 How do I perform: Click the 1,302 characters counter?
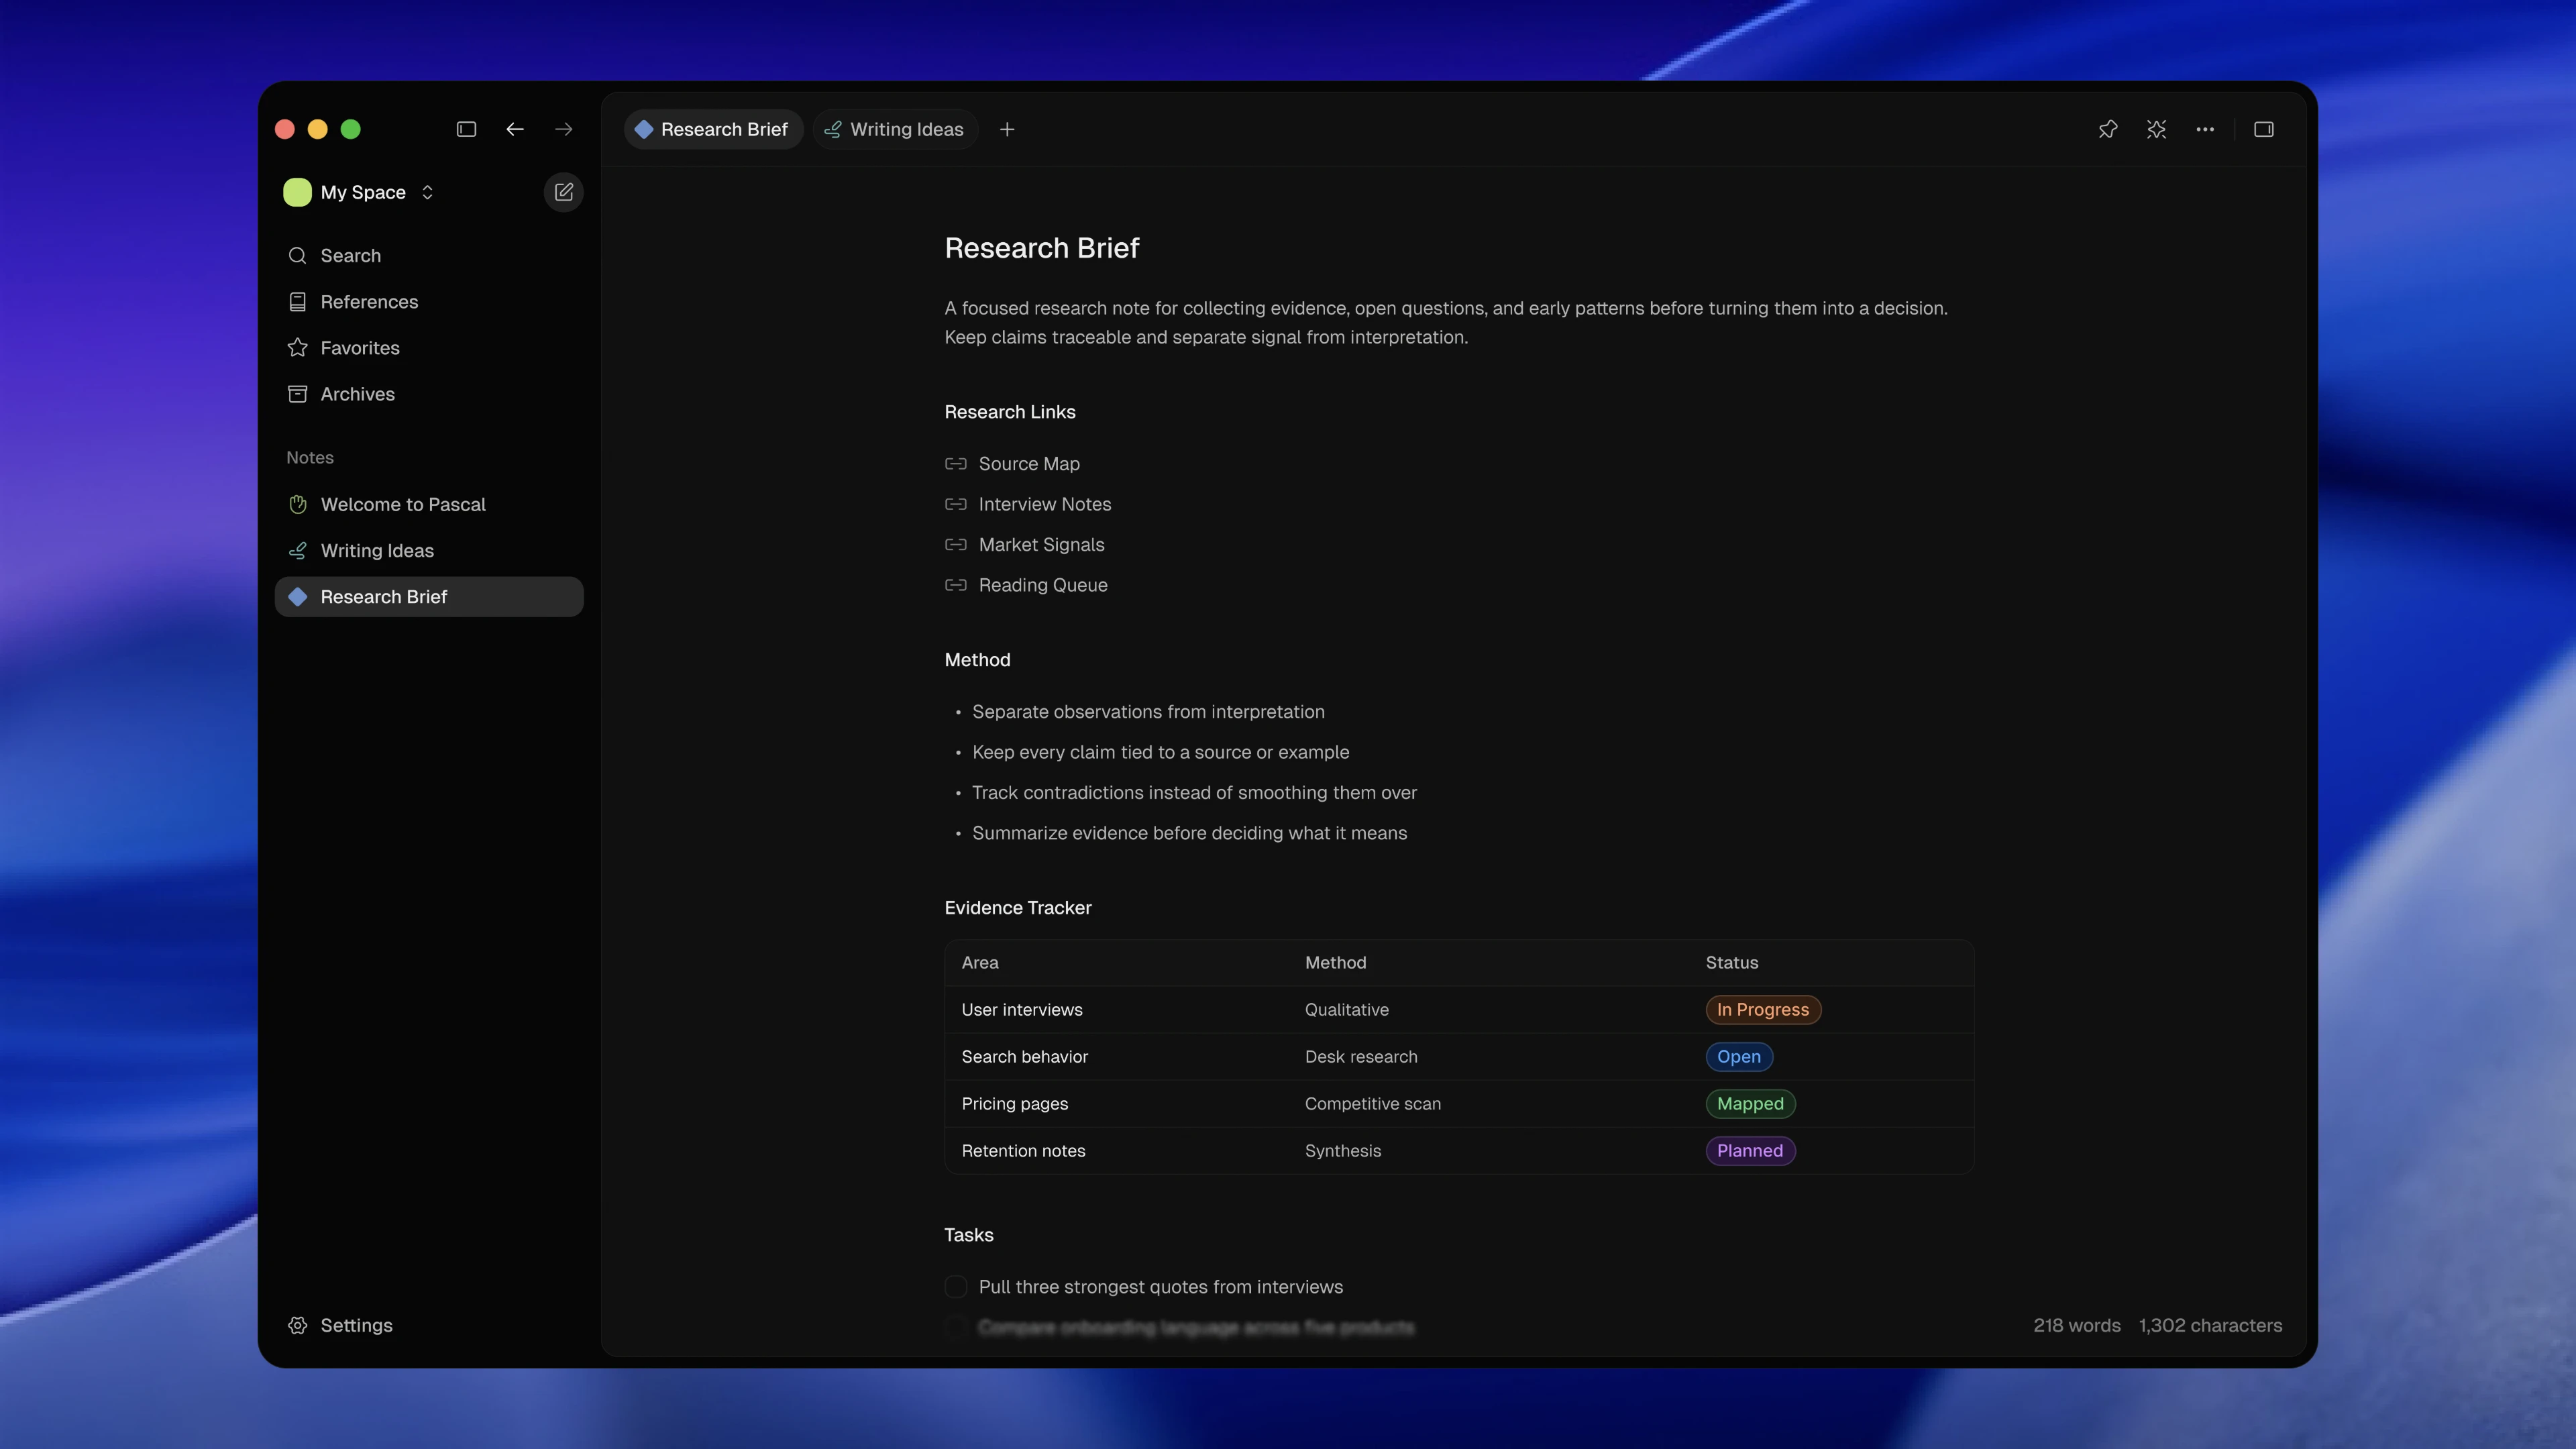click(x=2210, y=1326)
